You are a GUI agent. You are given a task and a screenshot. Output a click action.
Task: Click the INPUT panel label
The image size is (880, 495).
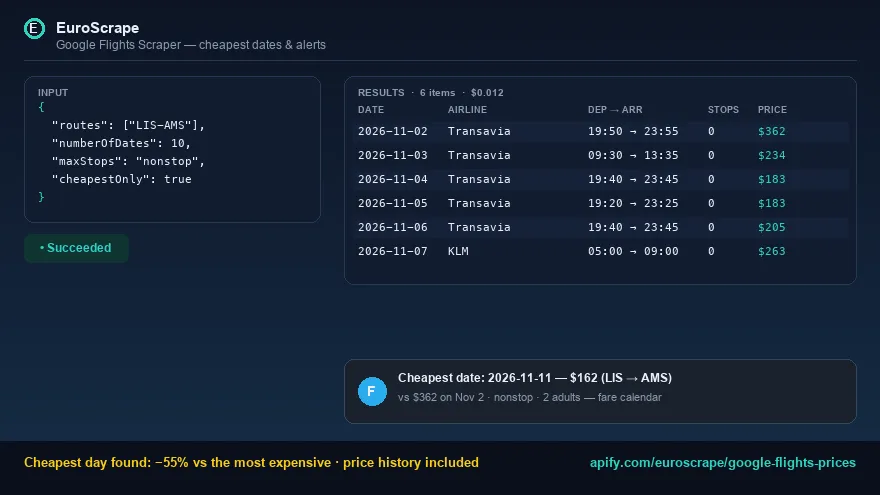tap(53, 93)
